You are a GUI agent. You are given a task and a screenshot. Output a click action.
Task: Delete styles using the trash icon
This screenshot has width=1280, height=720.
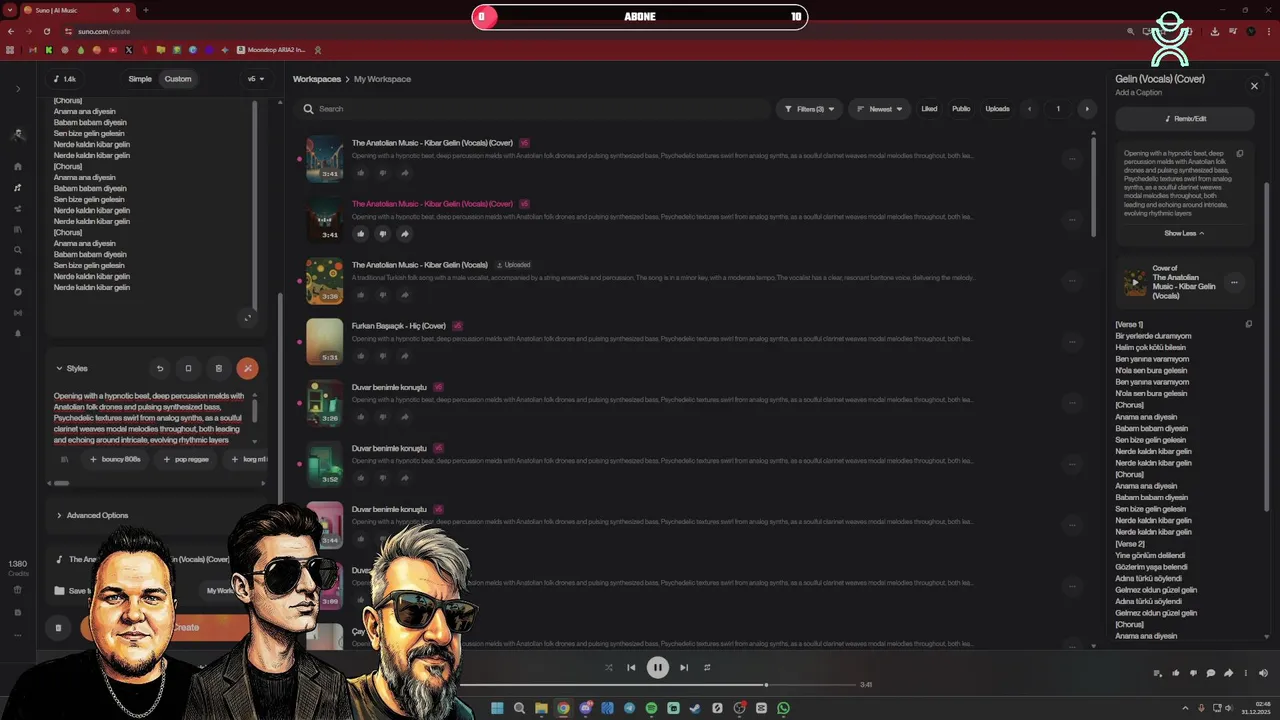click(x=219, y=368)
